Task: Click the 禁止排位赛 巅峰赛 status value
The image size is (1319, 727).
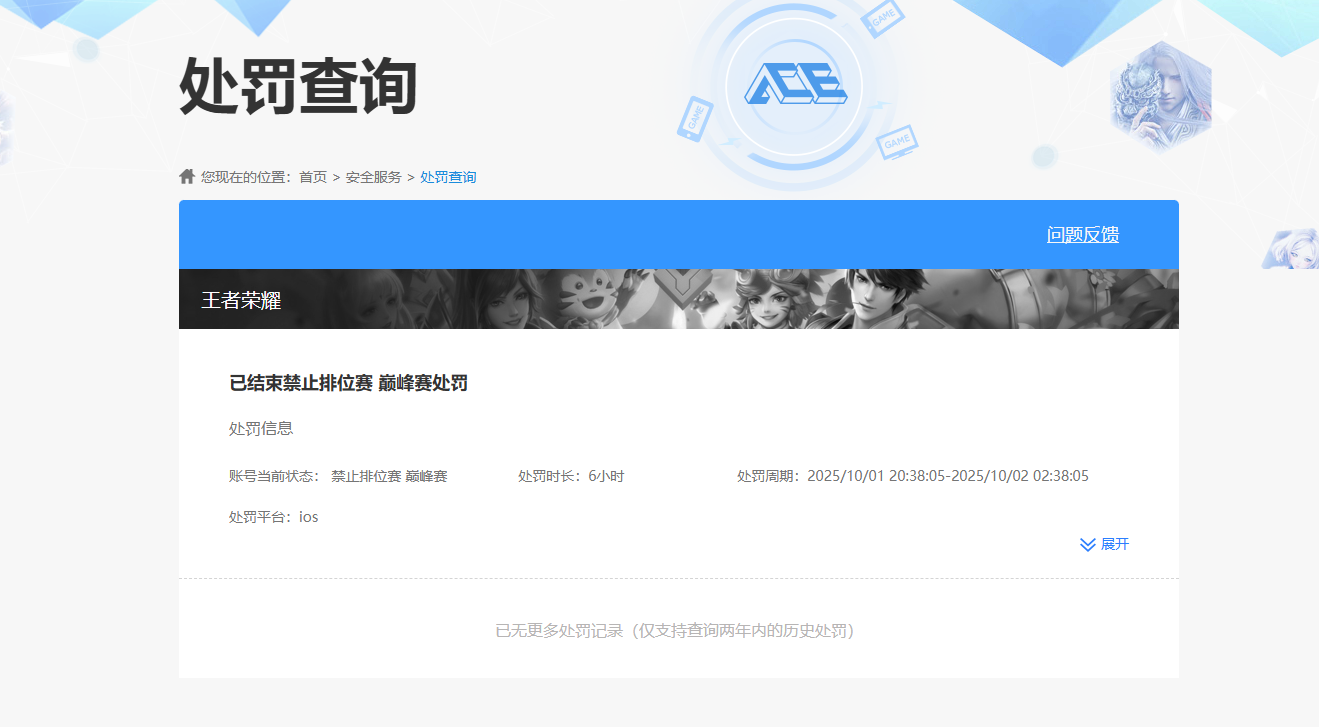Action: point(389,476)
